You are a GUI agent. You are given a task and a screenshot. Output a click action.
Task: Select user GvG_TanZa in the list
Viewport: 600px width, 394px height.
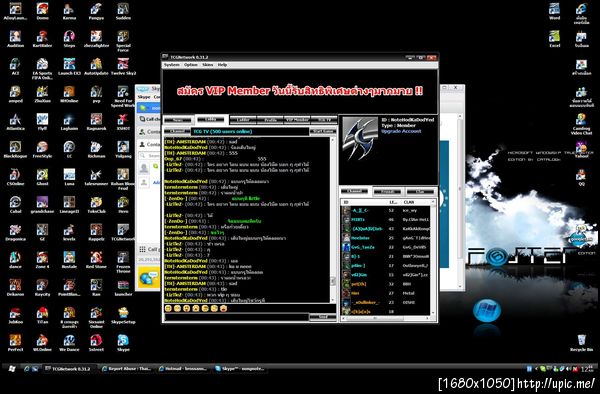[386, 247]
